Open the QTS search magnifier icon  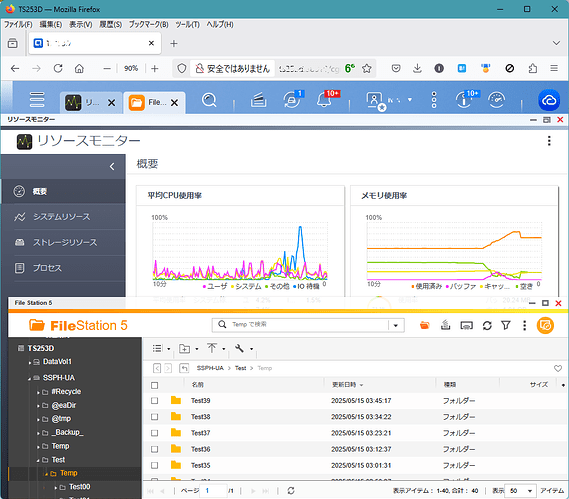click(209, 99)
